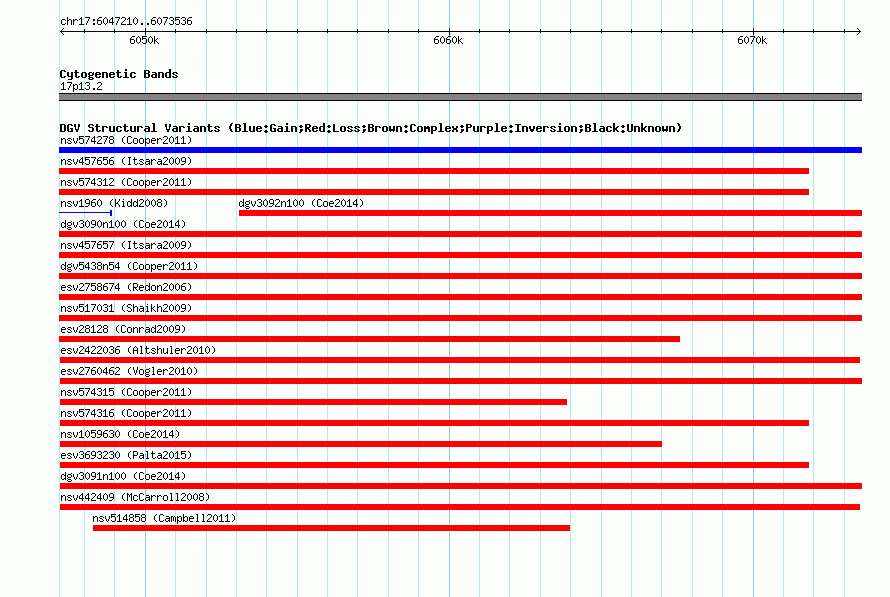This screenshot has height=597, width=890.
Task: Click the esv2758674 (Redon2006) label
Action: 126,287
